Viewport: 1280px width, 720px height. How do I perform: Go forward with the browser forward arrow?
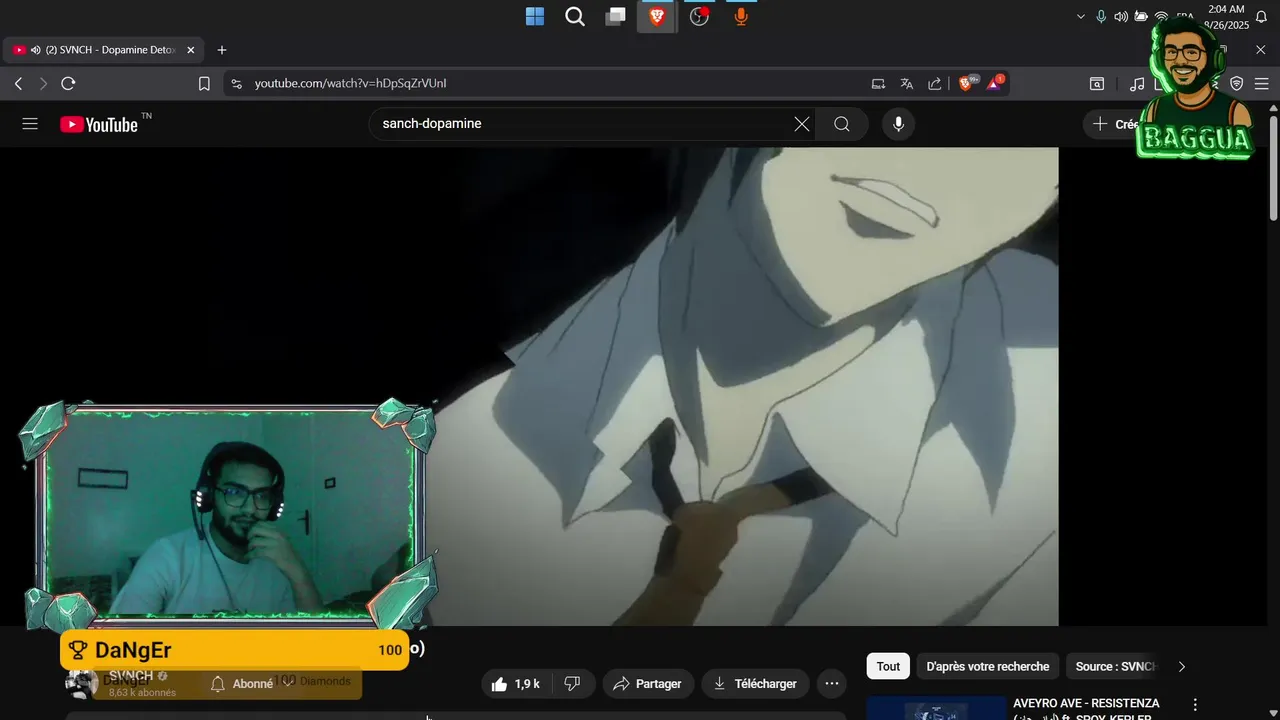tap(43, 84)
